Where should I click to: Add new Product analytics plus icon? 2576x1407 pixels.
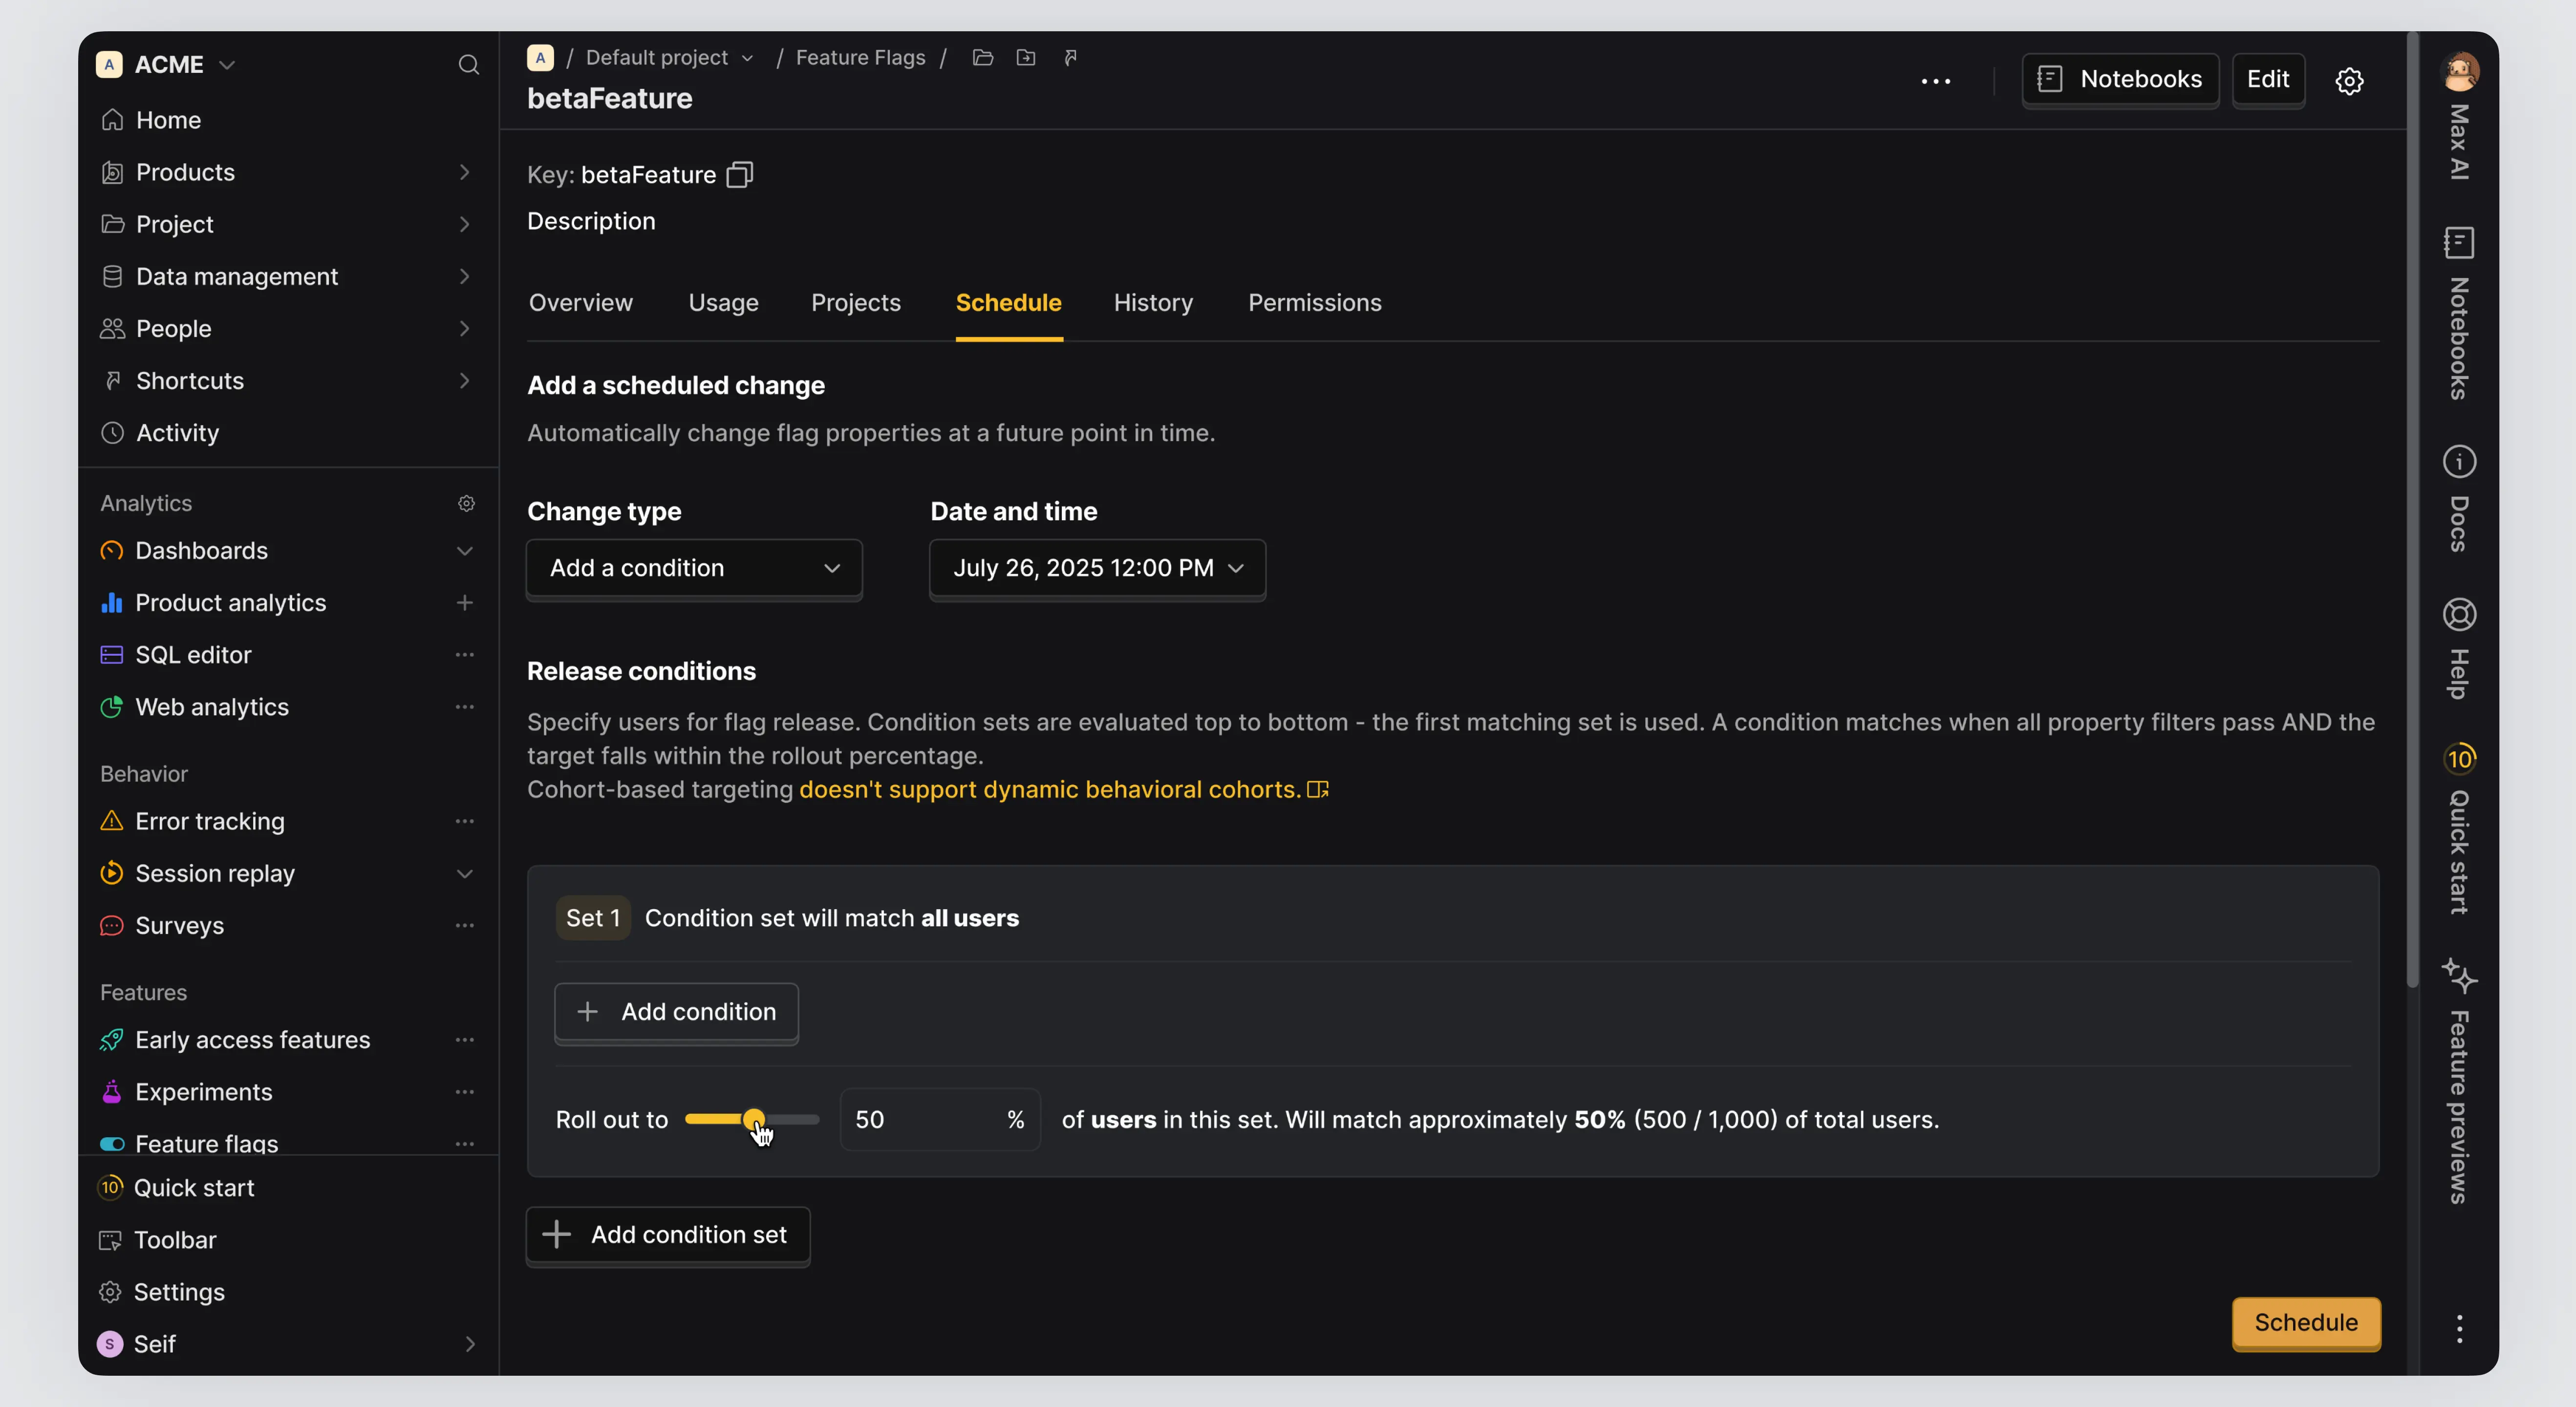point(464,603)
